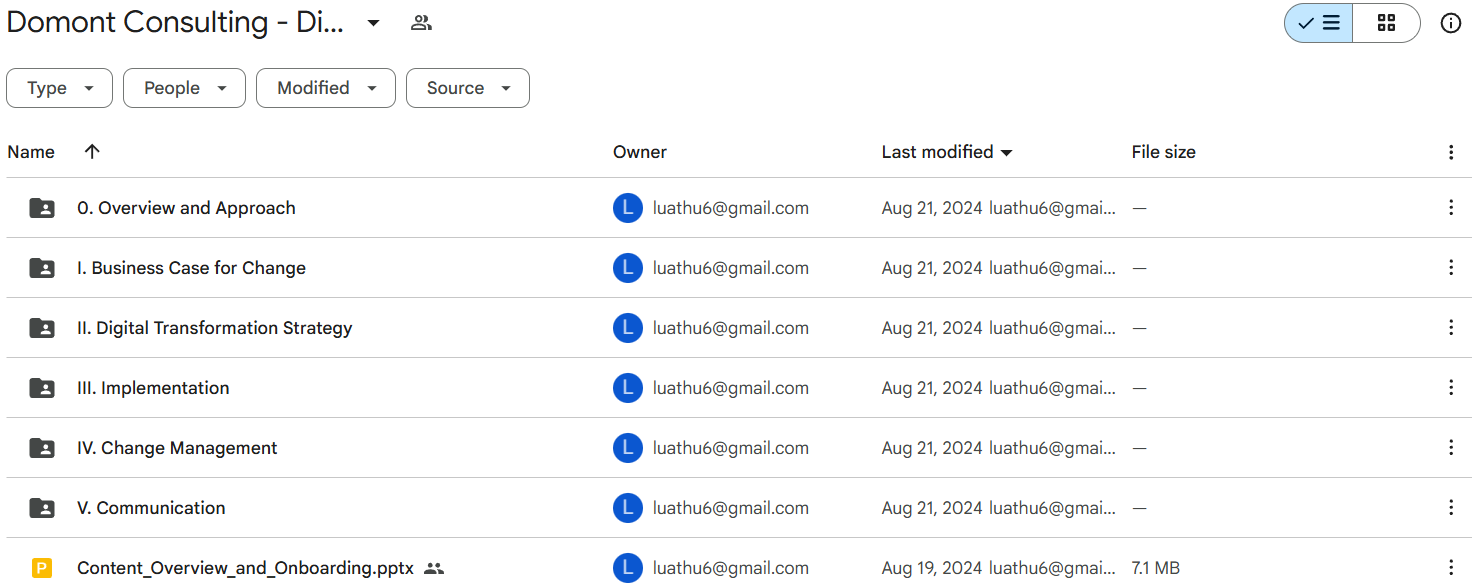Switch to grid layout view
The width and height of the screenshot is (1472, 587).
coord(1386,23)
